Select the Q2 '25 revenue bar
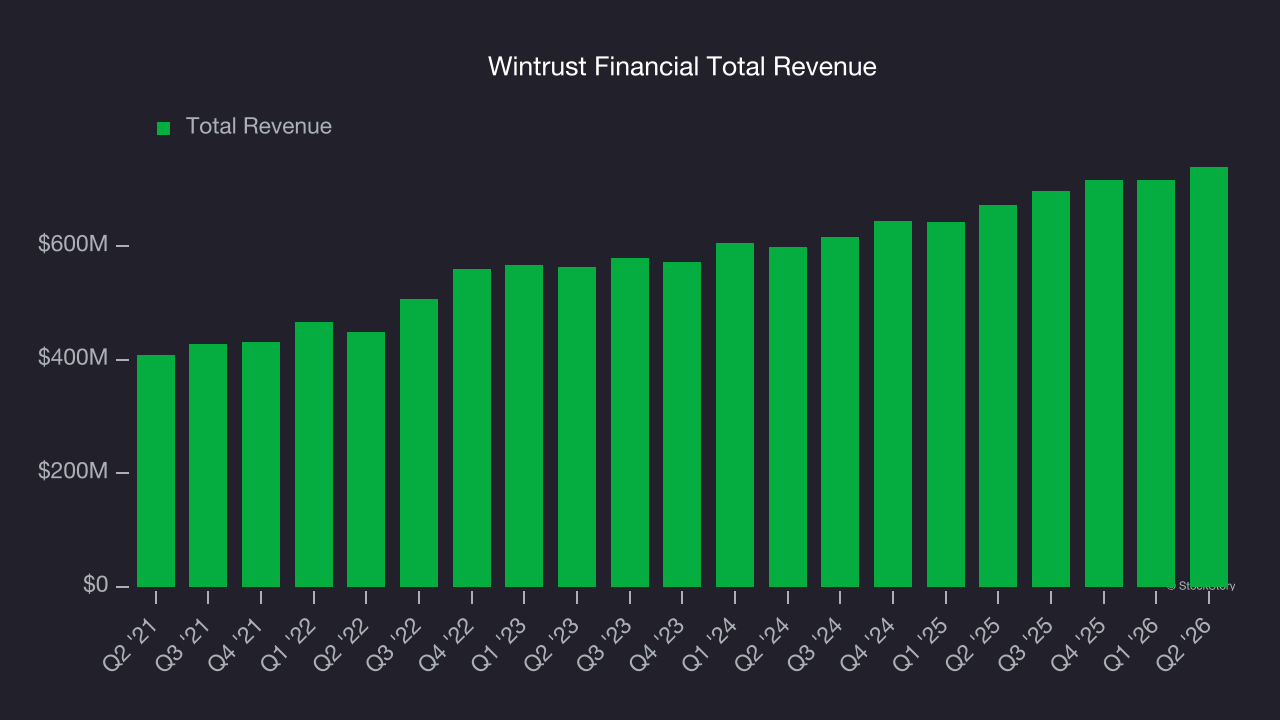Image resolution: width=1280 pixels, height=720 pixels. pyautogui.click(x=998, y=396)
